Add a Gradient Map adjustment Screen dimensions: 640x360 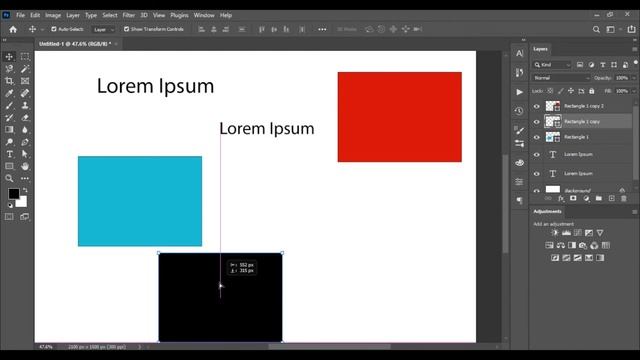pos(600,258)
